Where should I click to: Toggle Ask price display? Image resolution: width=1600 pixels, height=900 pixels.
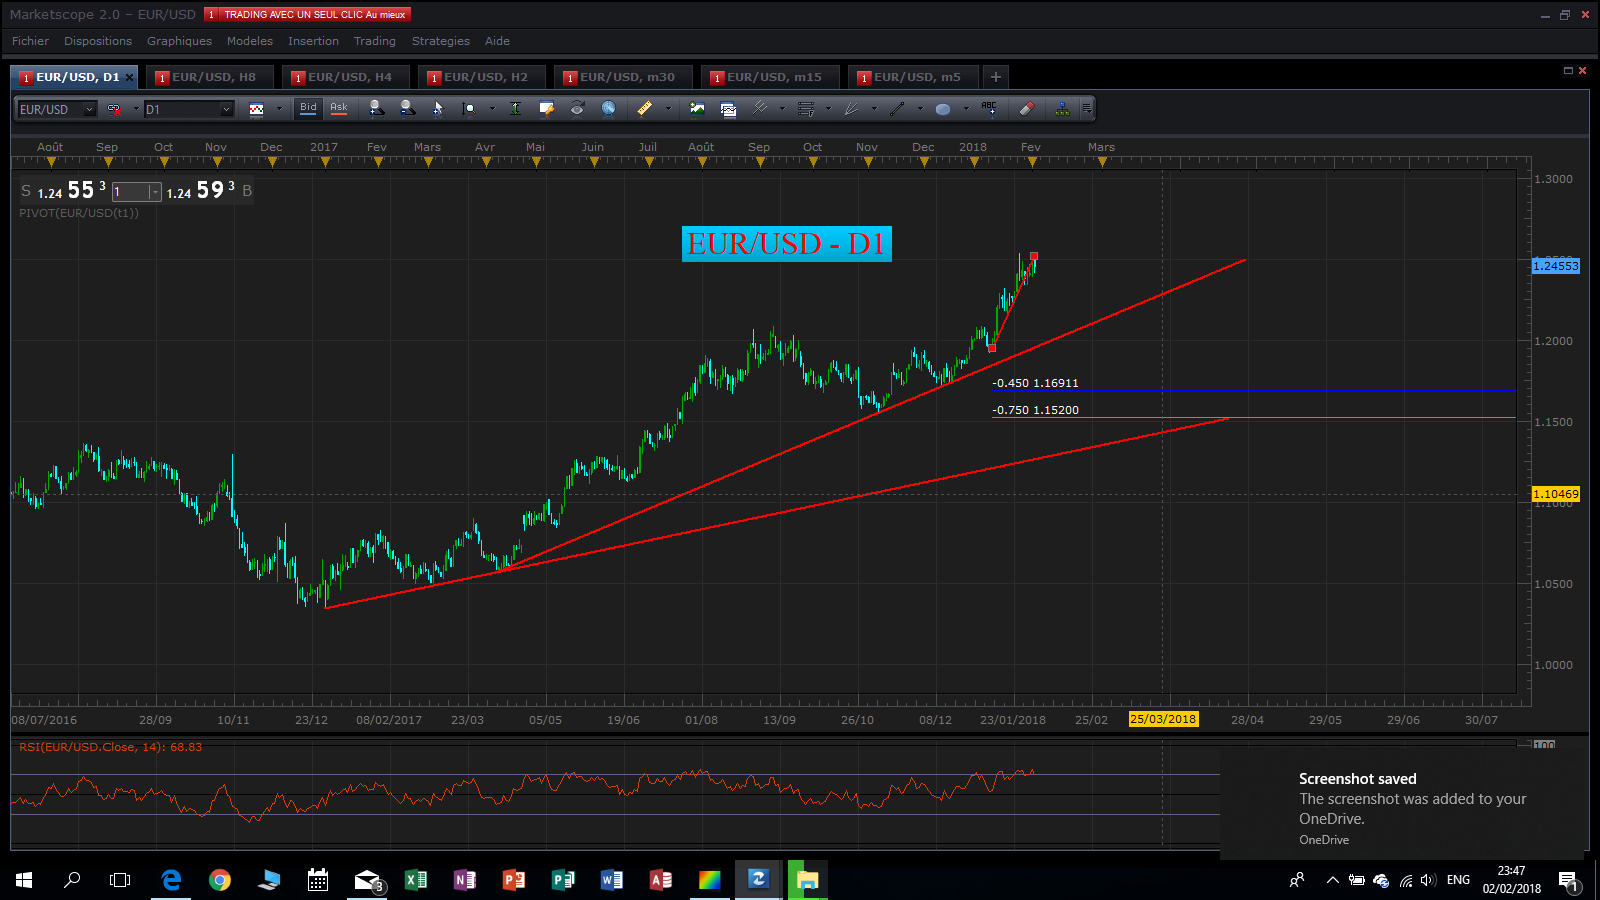pyautogui.click(x=339, y=108)
